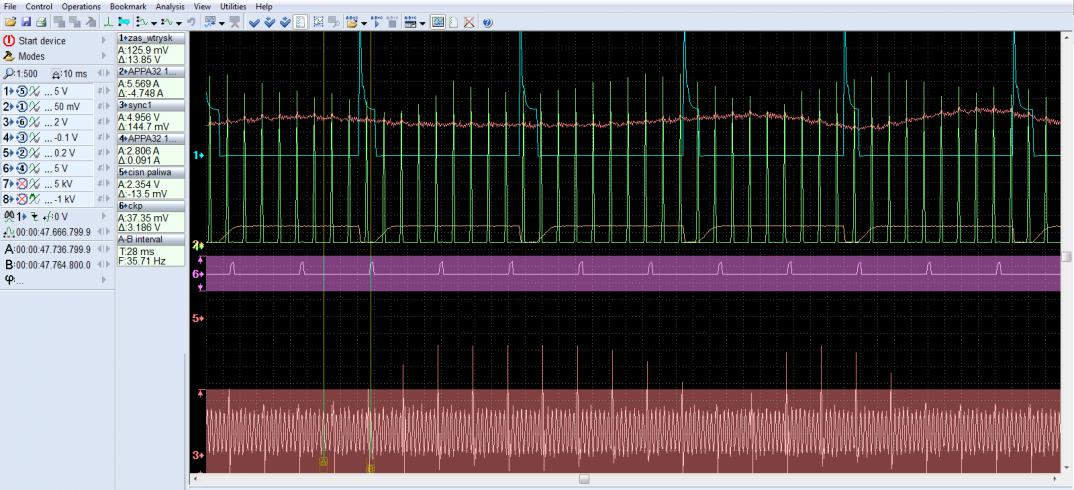Click the red X icon in toolbar

pos(470,21)
